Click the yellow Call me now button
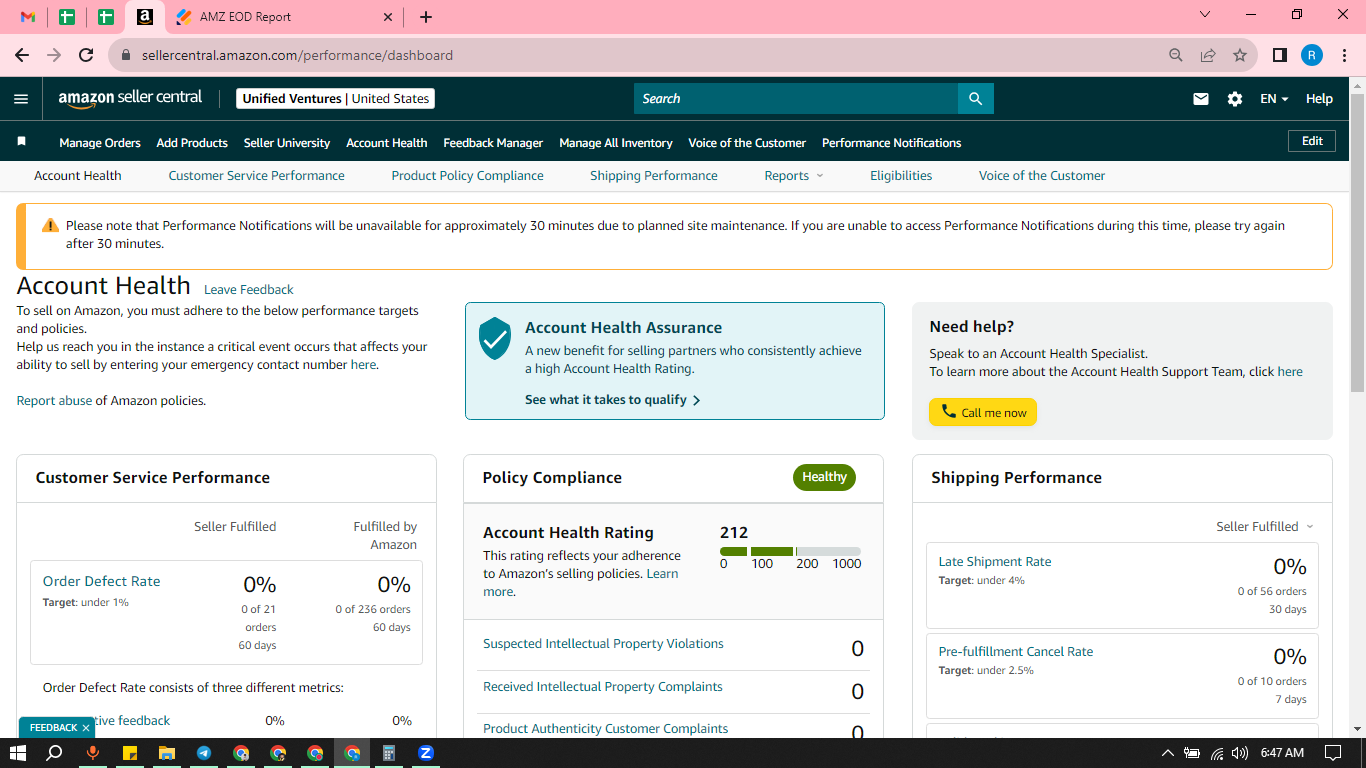The width and height of the screenshot is (1366, 768). [983, 412]
